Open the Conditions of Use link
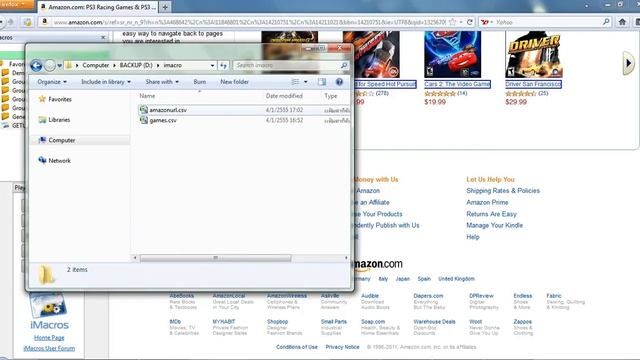Image resolution: width=640 pixels, height=360 pixels. click(297, 347)
